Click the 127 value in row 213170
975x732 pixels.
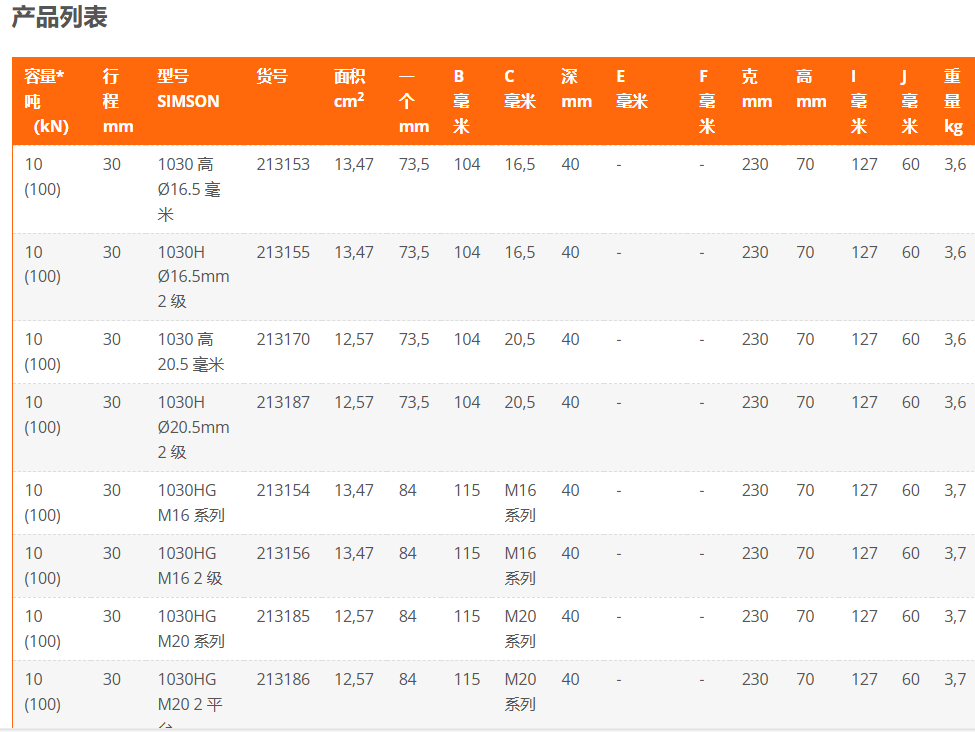click(864, 339)
